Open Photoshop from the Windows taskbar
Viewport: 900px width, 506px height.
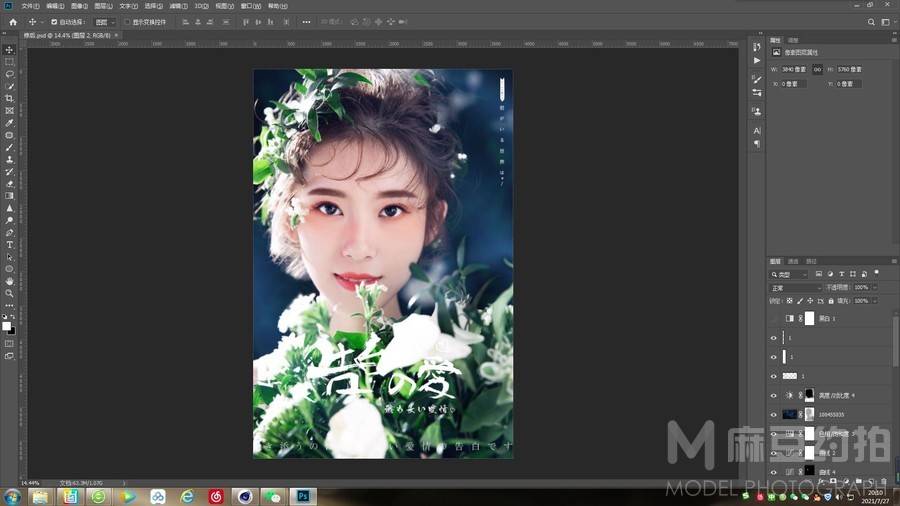302,496
